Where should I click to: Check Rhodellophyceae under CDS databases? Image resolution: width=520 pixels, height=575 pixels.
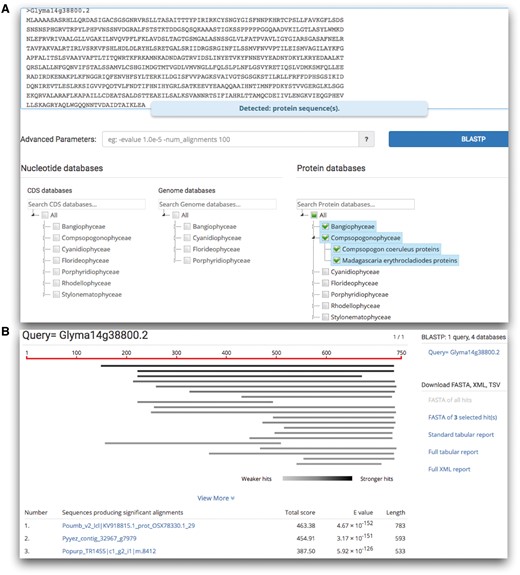56,283
